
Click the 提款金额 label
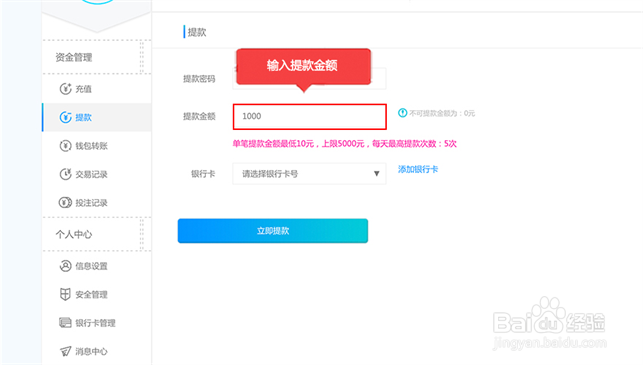[x=199, y=116]
